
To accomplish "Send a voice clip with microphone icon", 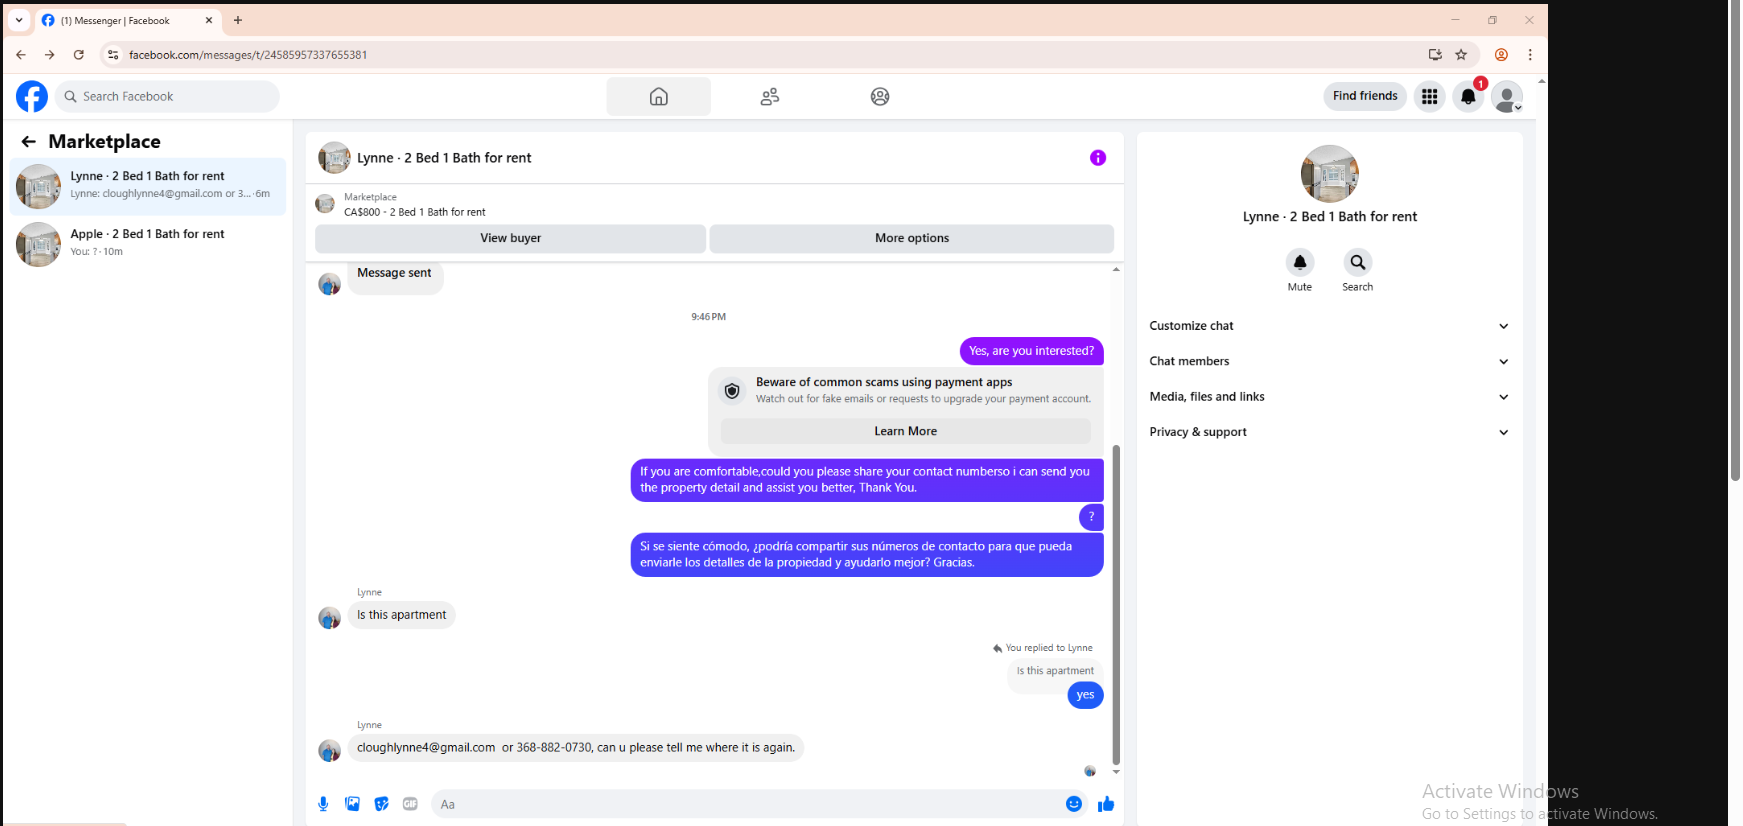I will (323, 804).
